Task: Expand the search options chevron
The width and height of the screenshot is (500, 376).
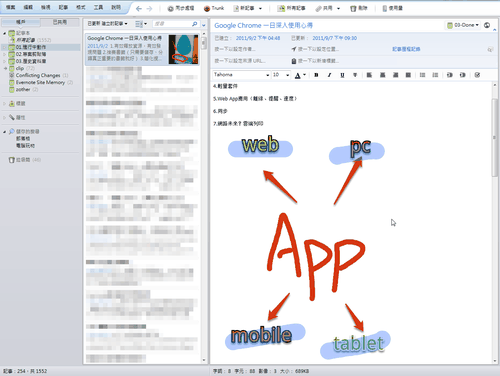Action: point(204,25)
